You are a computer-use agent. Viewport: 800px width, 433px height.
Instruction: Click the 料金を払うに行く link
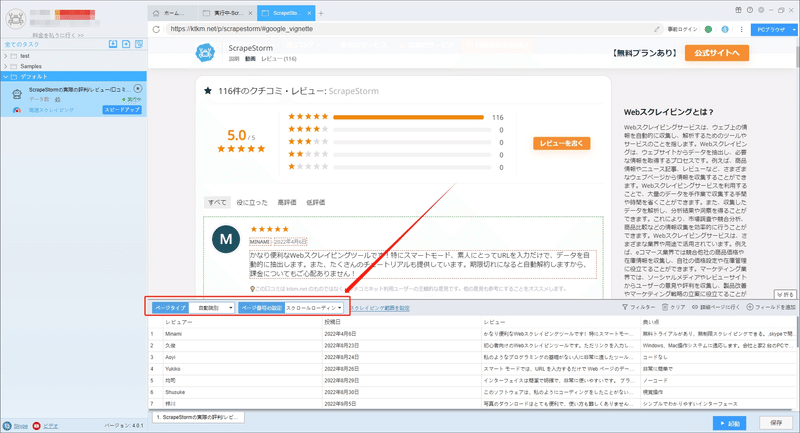(x=58, y=35)
